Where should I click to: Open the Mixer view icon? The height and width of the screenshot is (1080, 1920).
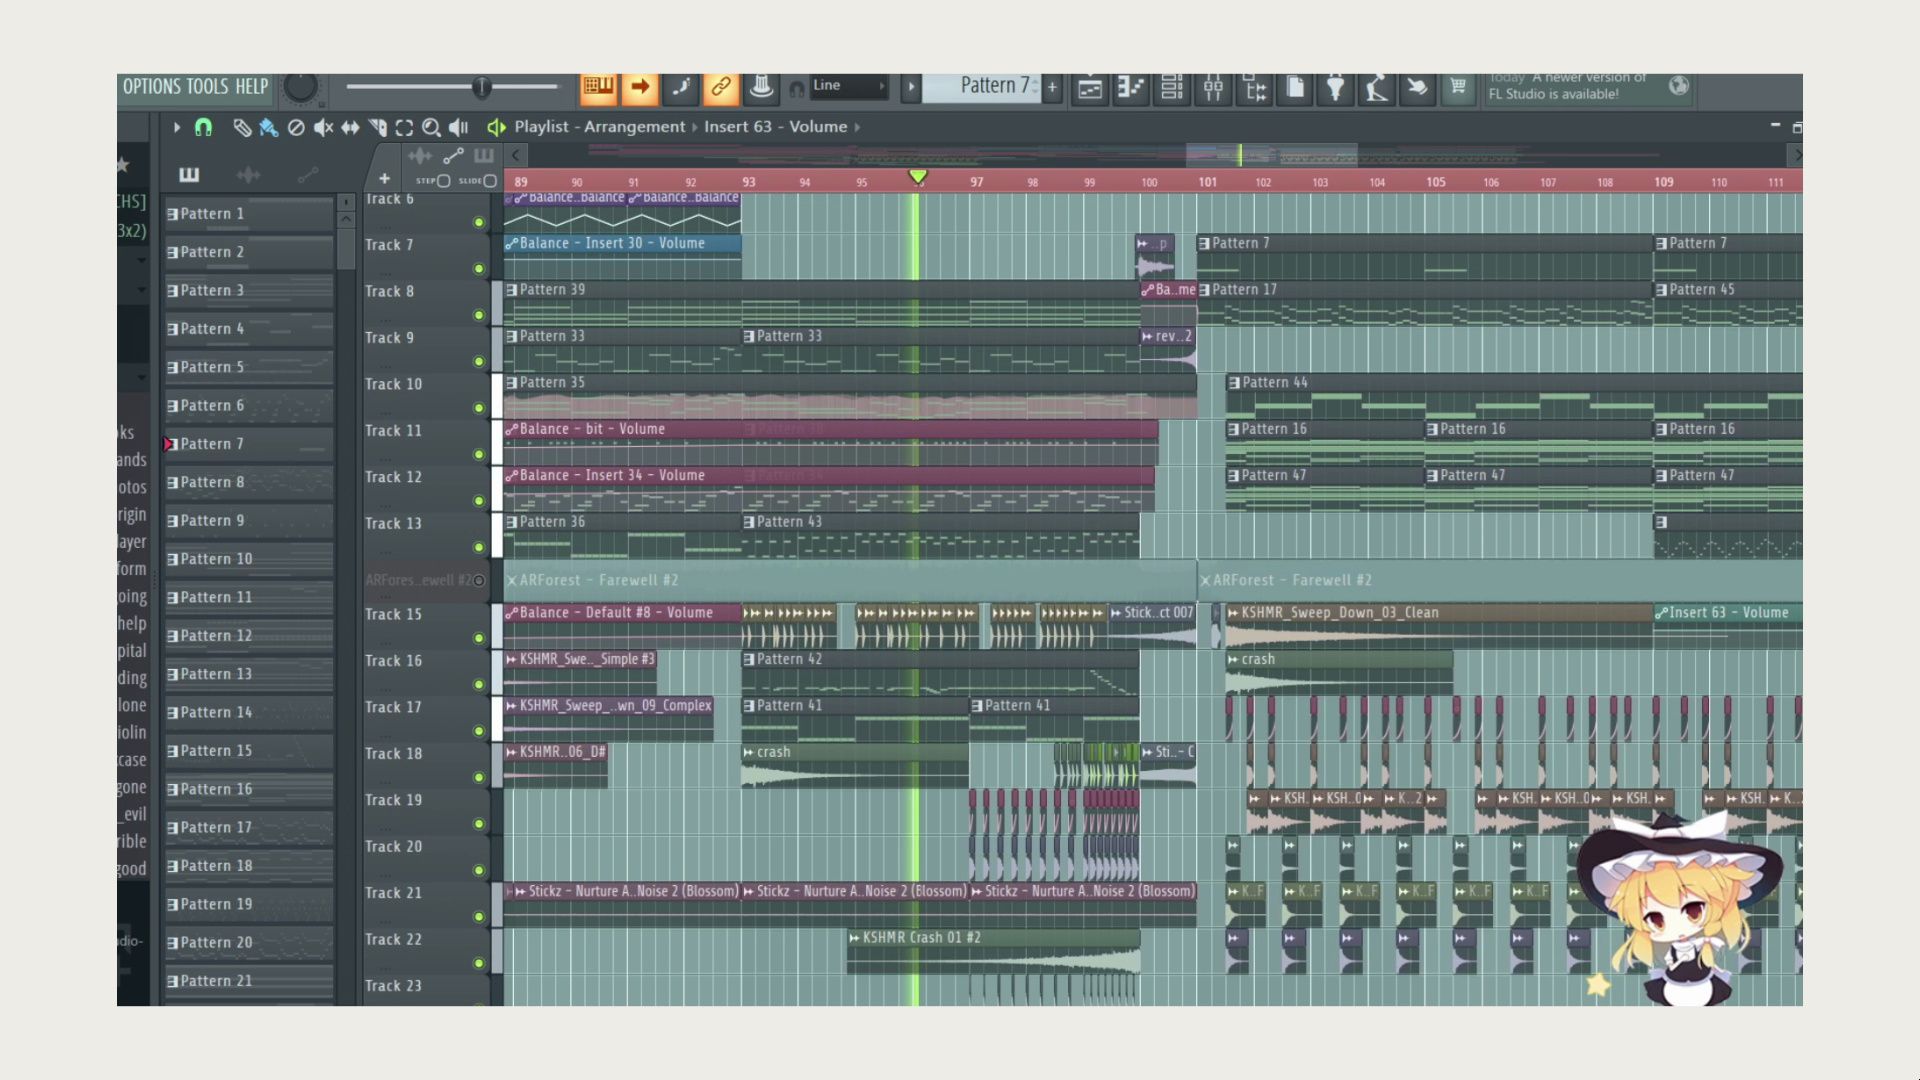tap(1213, 88)
